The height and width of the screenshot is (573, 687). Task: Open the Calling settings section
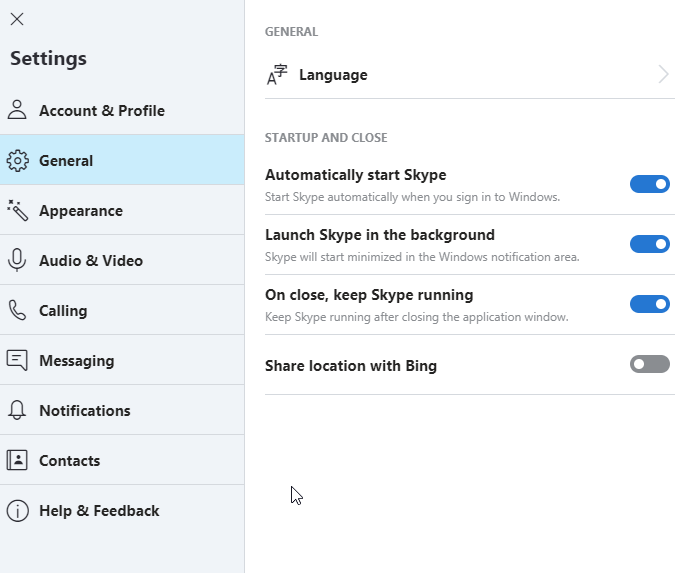tap(122, 310)
